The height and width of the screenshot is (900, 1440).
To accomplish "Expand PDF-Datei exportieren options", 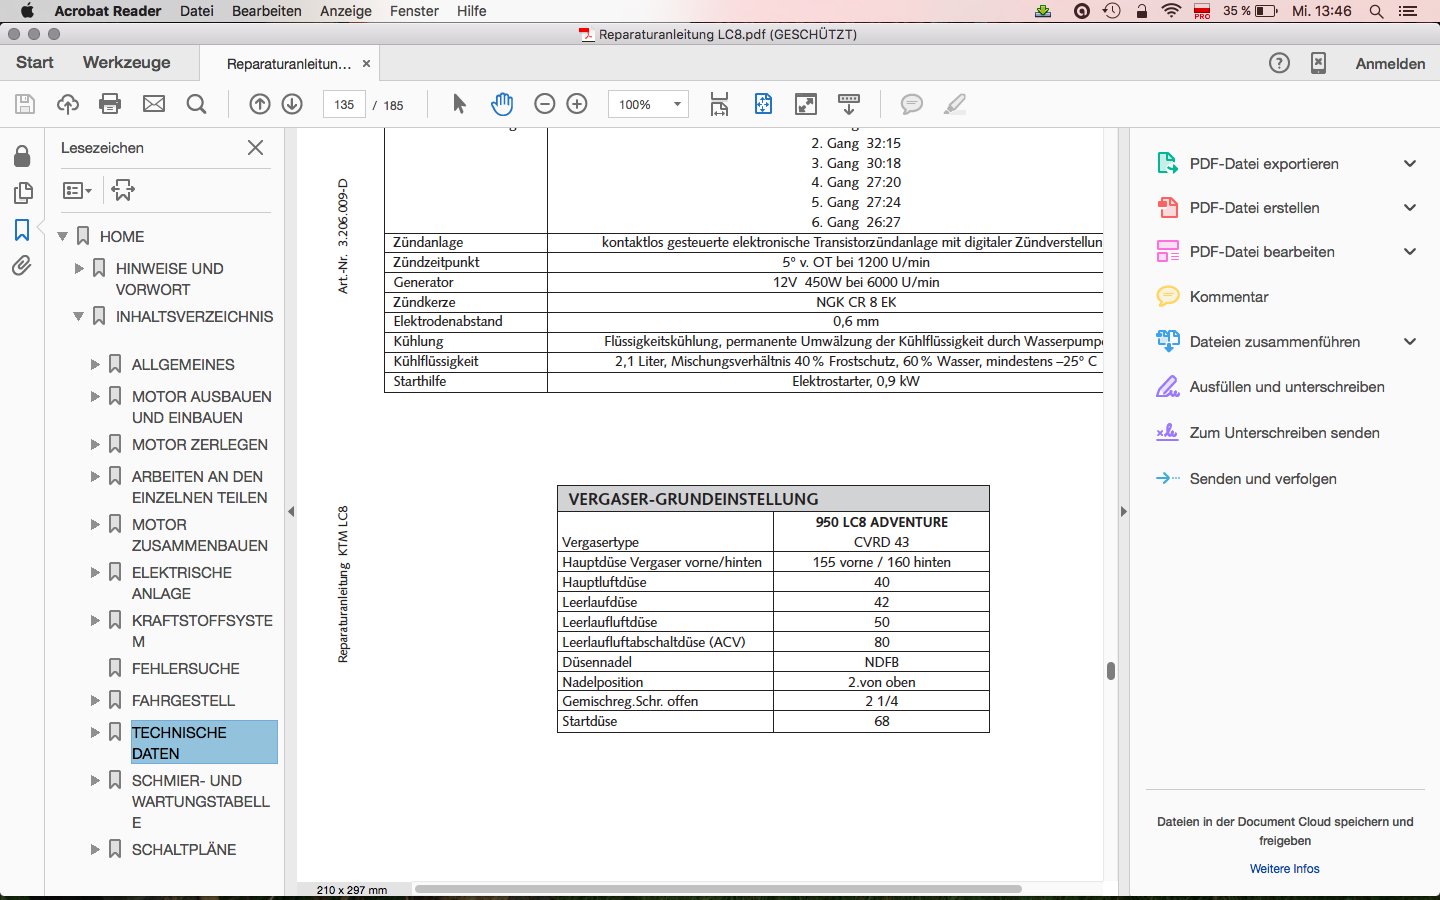I will click(1410, 164).
